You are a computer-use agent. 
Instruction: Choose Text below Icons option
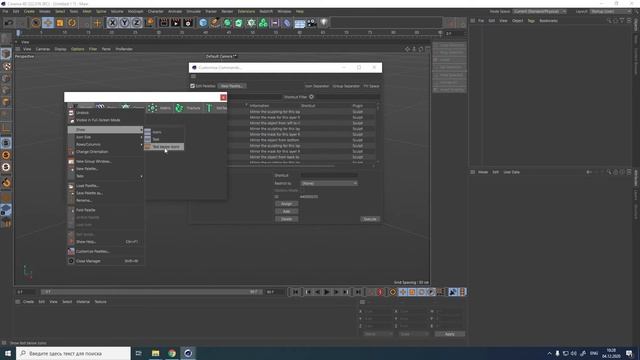click(164, 147)
